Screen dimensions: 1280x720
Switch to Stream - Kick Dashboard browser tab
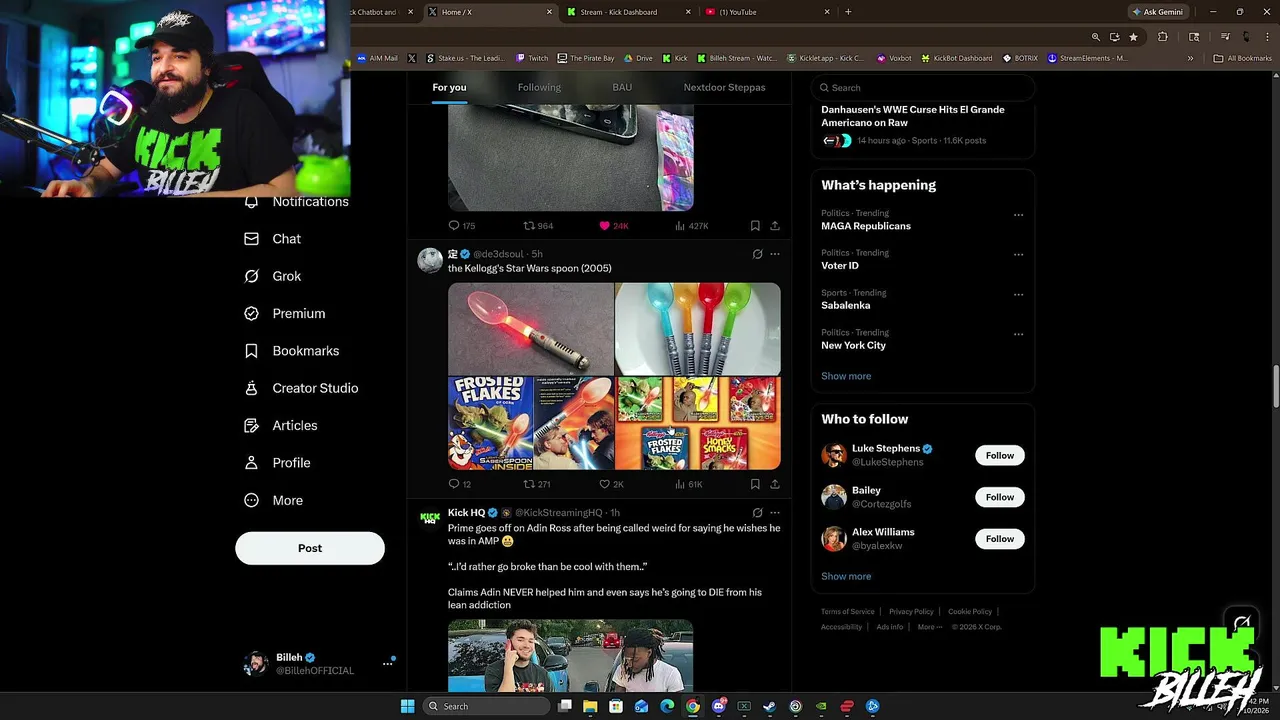[x=626, y=12]
